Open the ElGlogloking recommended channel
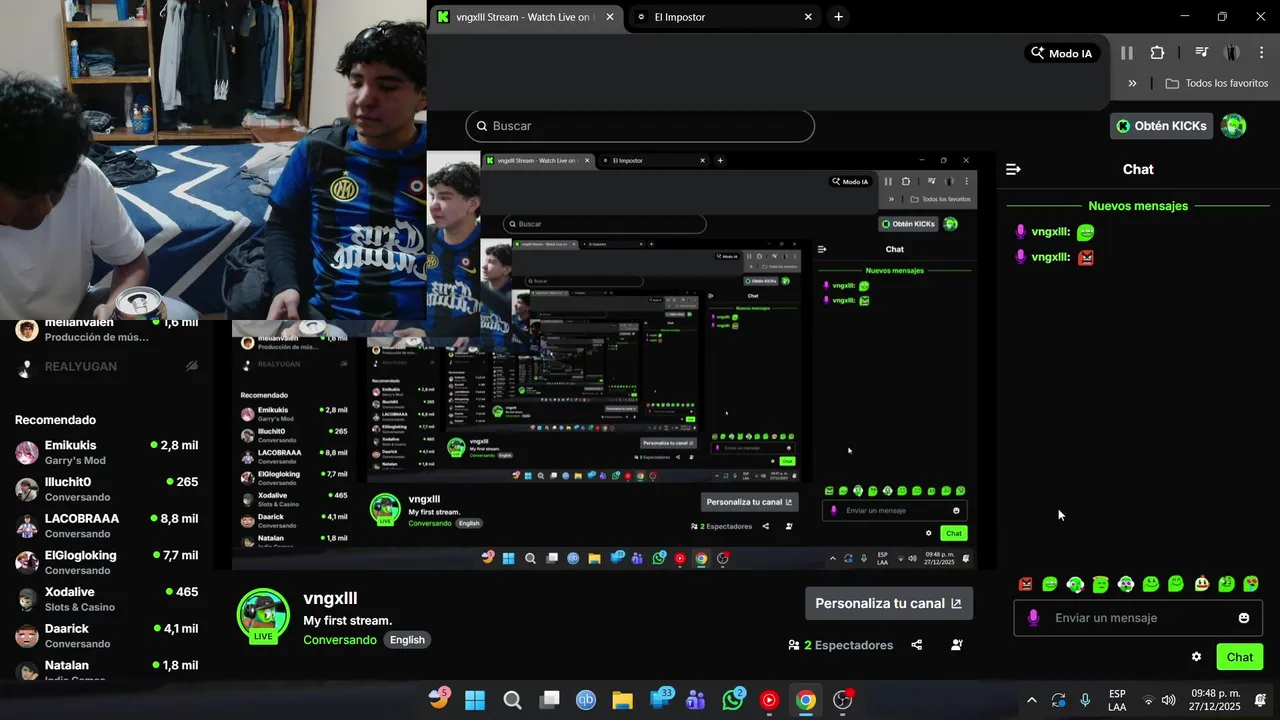This screenshot has height=720, width=1280. tap(107, 562)
